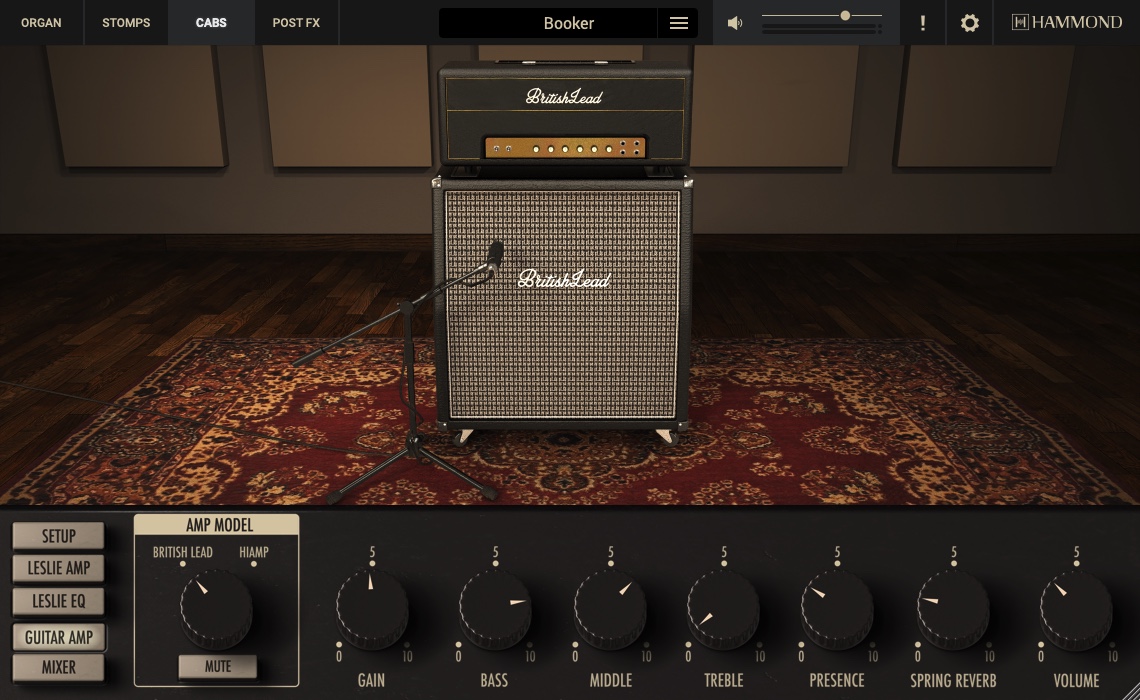Image resolution: width=1140 pixels, height=700 pixels.
Task: Click the GAIN knob
Action: tap(372, 610)
